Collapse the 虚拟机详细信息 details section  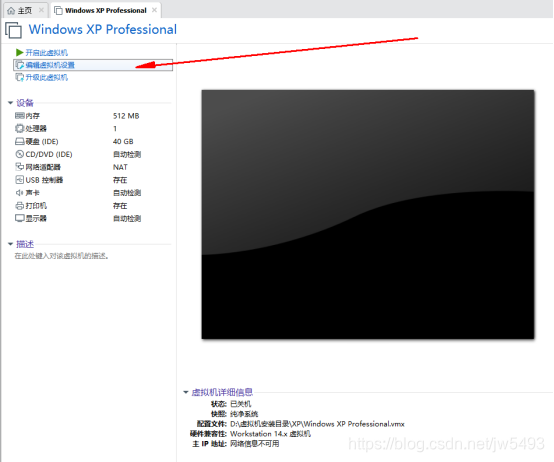click(186, 392)
